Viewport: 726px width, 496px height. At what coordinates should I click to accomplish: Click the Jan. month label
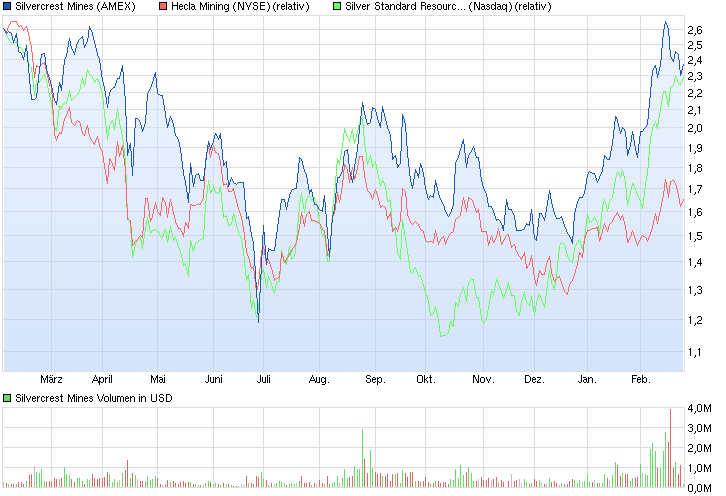587,380
